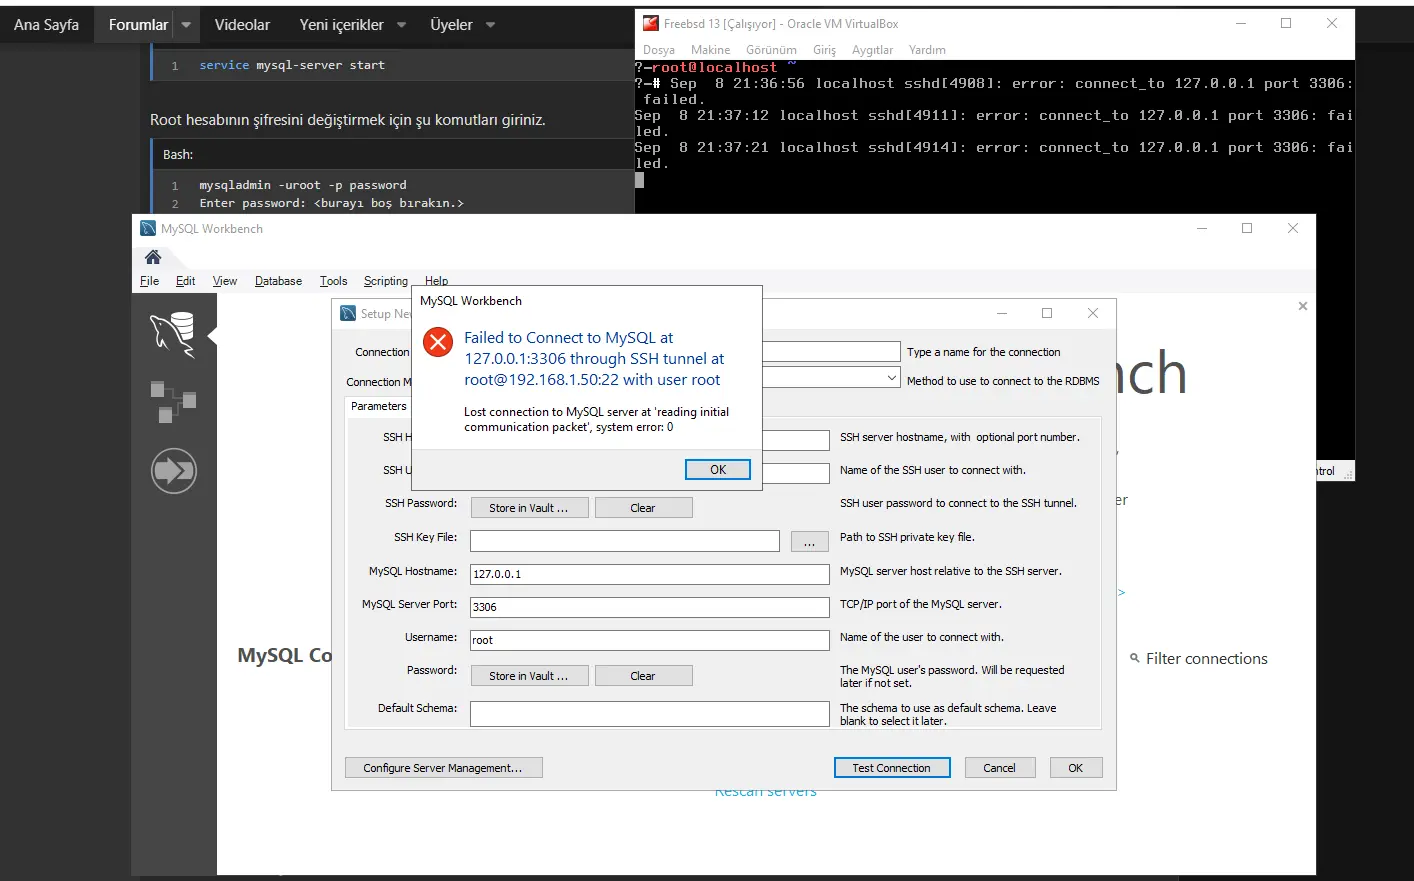Screen dimensions: 1414x881
Task: Click the 'mysqladmin -uroot -p password' code line
Action: tap(303, 185)
